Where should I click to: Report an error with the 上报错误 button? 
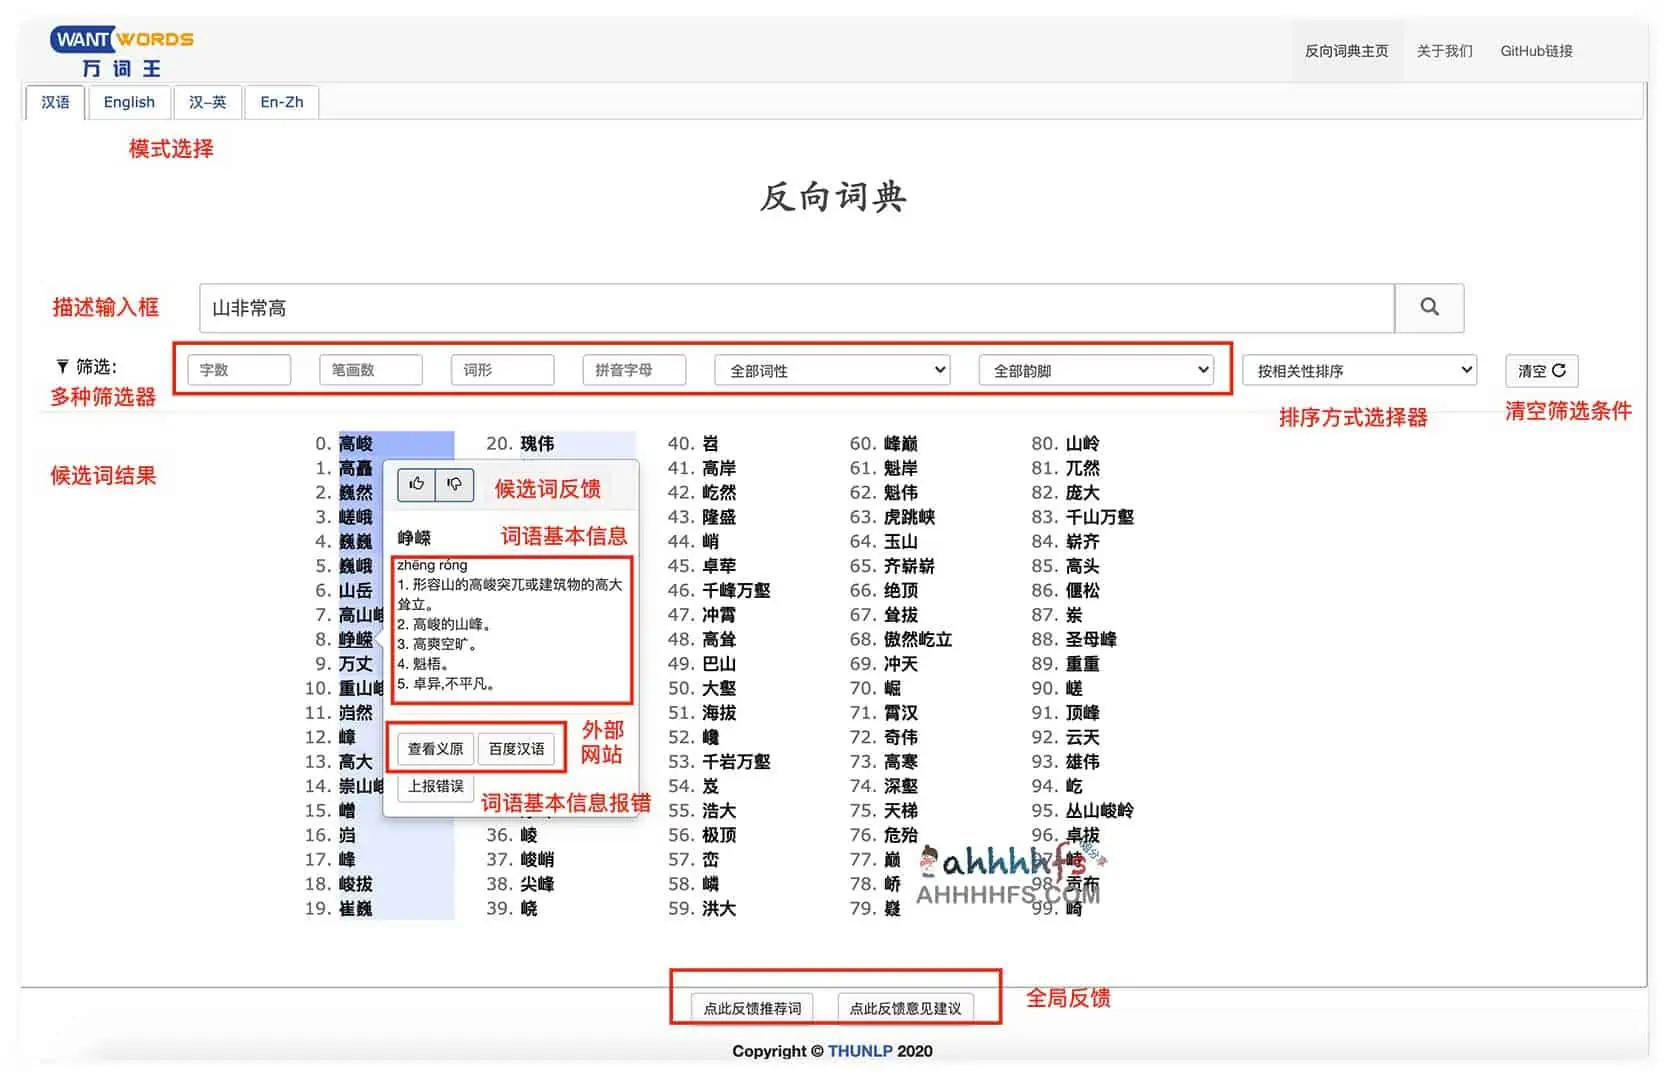[x=435, y=788]
